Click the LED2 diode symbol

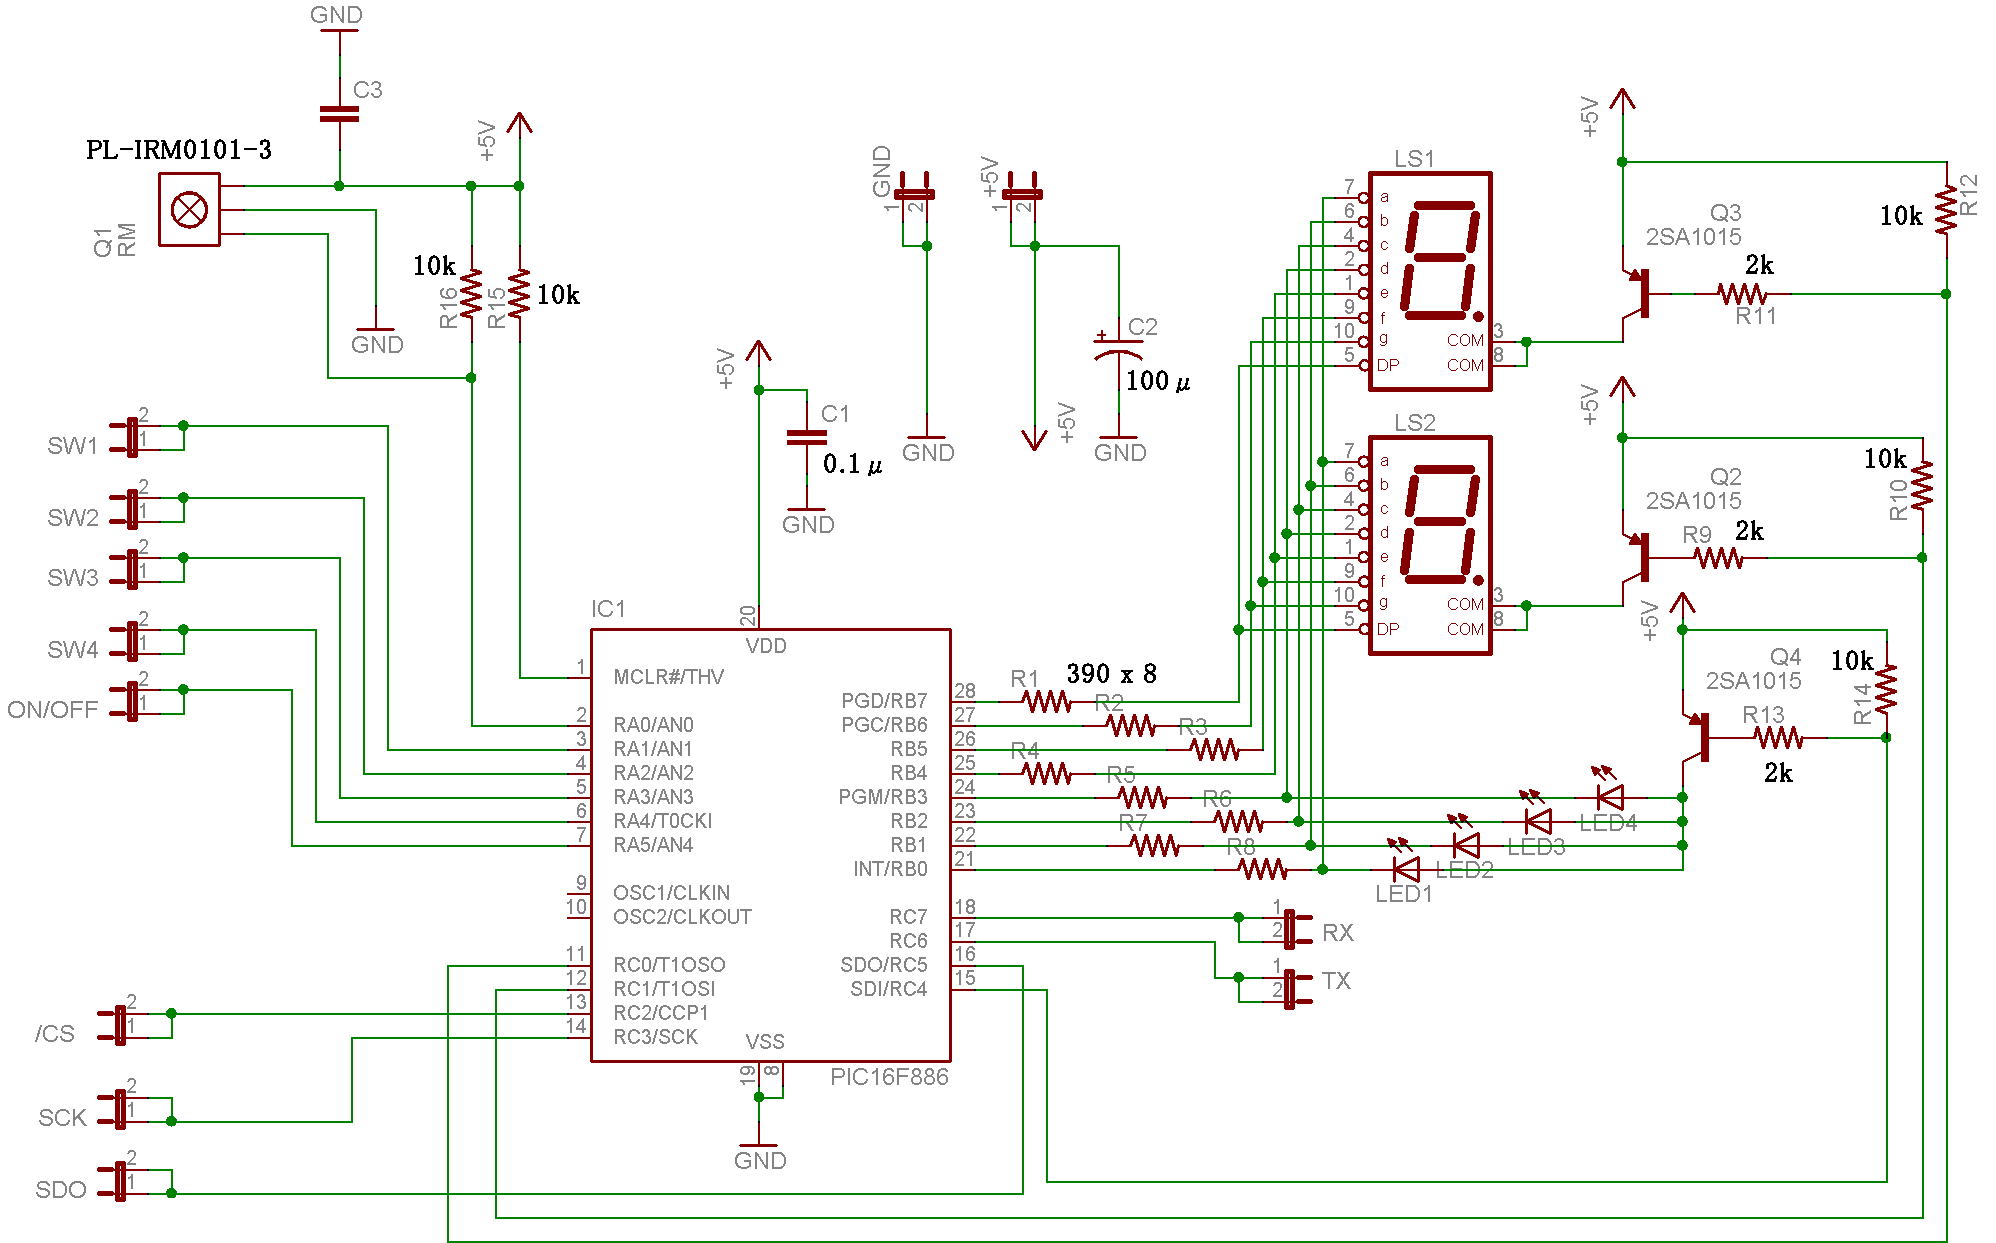coord(1465,845)
